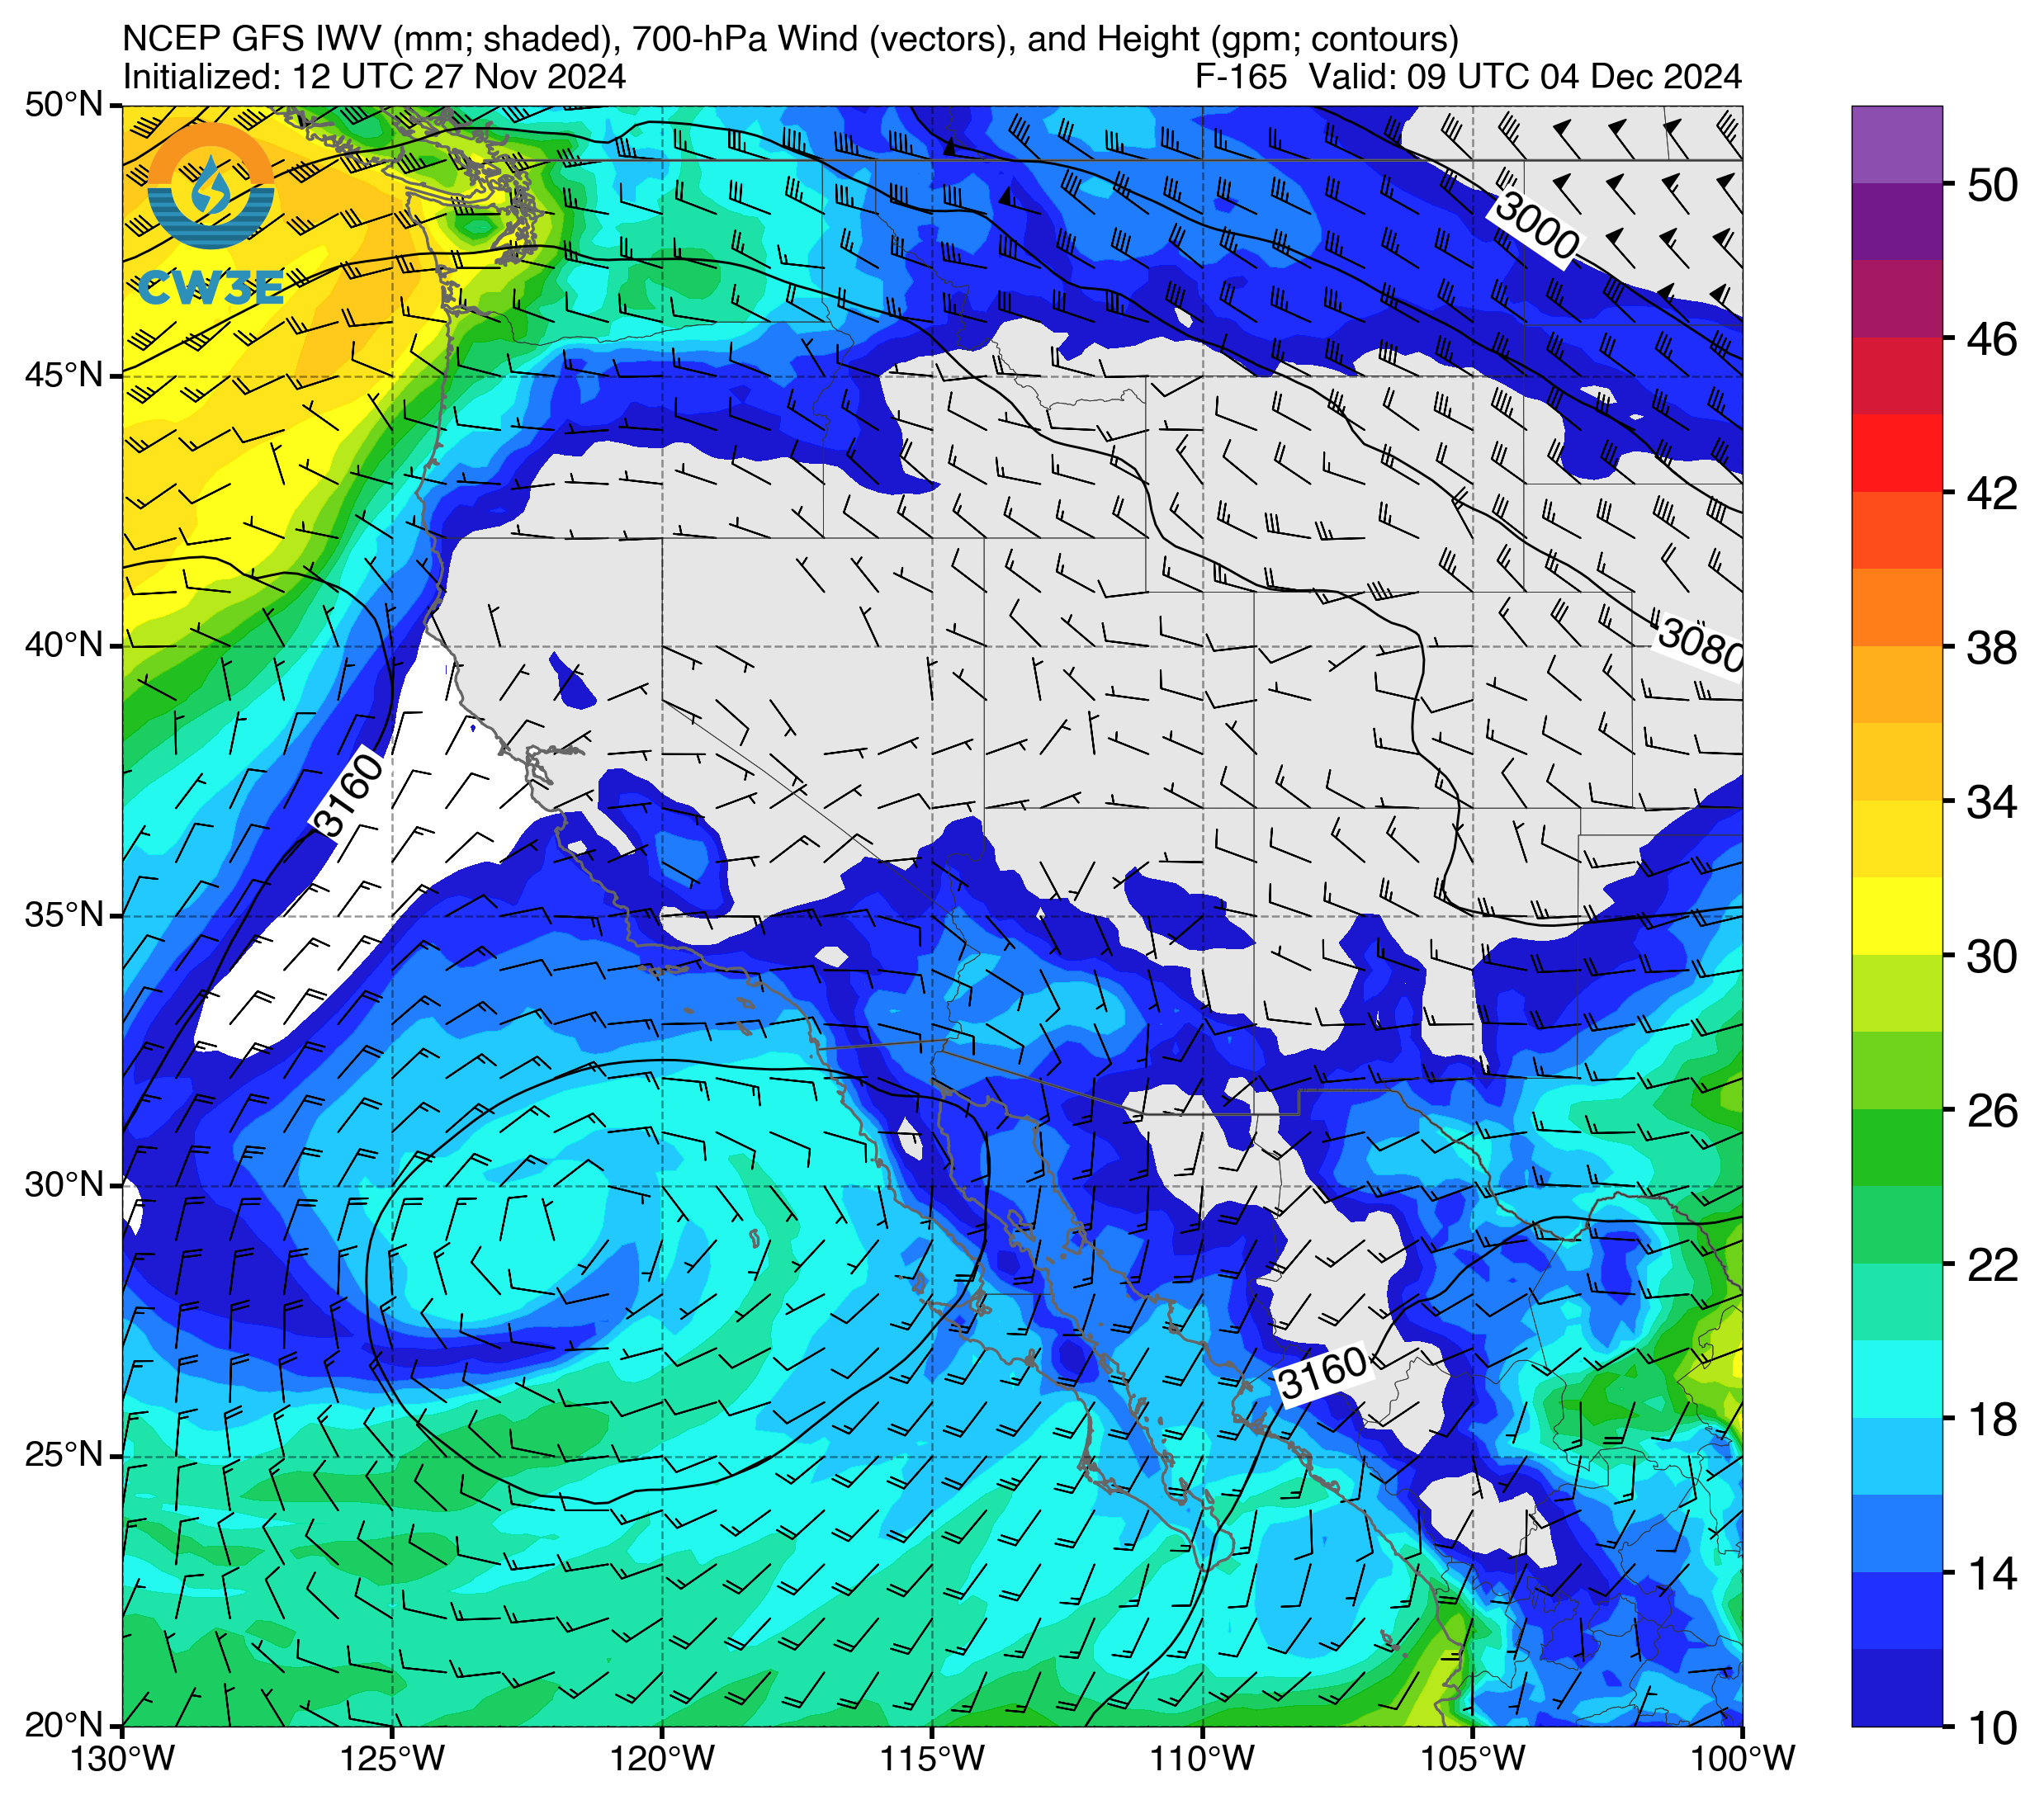This screenshot has height=1819, width=2044.
Task: Click the light purple colorbar swatch above 50
Action: [1897, 144]
